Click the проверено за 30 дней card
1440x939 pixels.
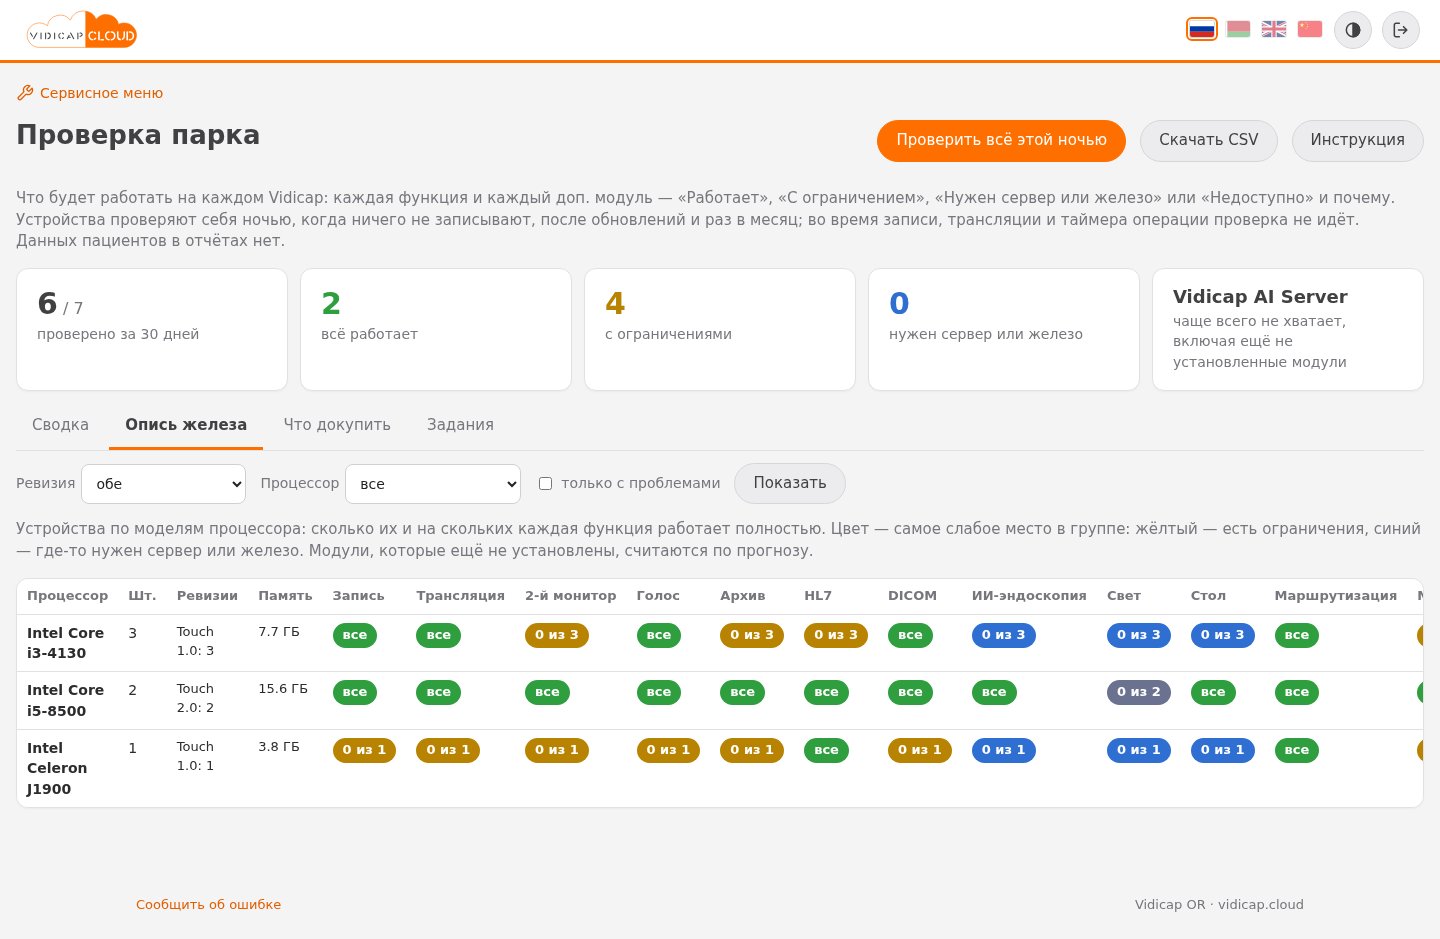[x=152, y=330]
